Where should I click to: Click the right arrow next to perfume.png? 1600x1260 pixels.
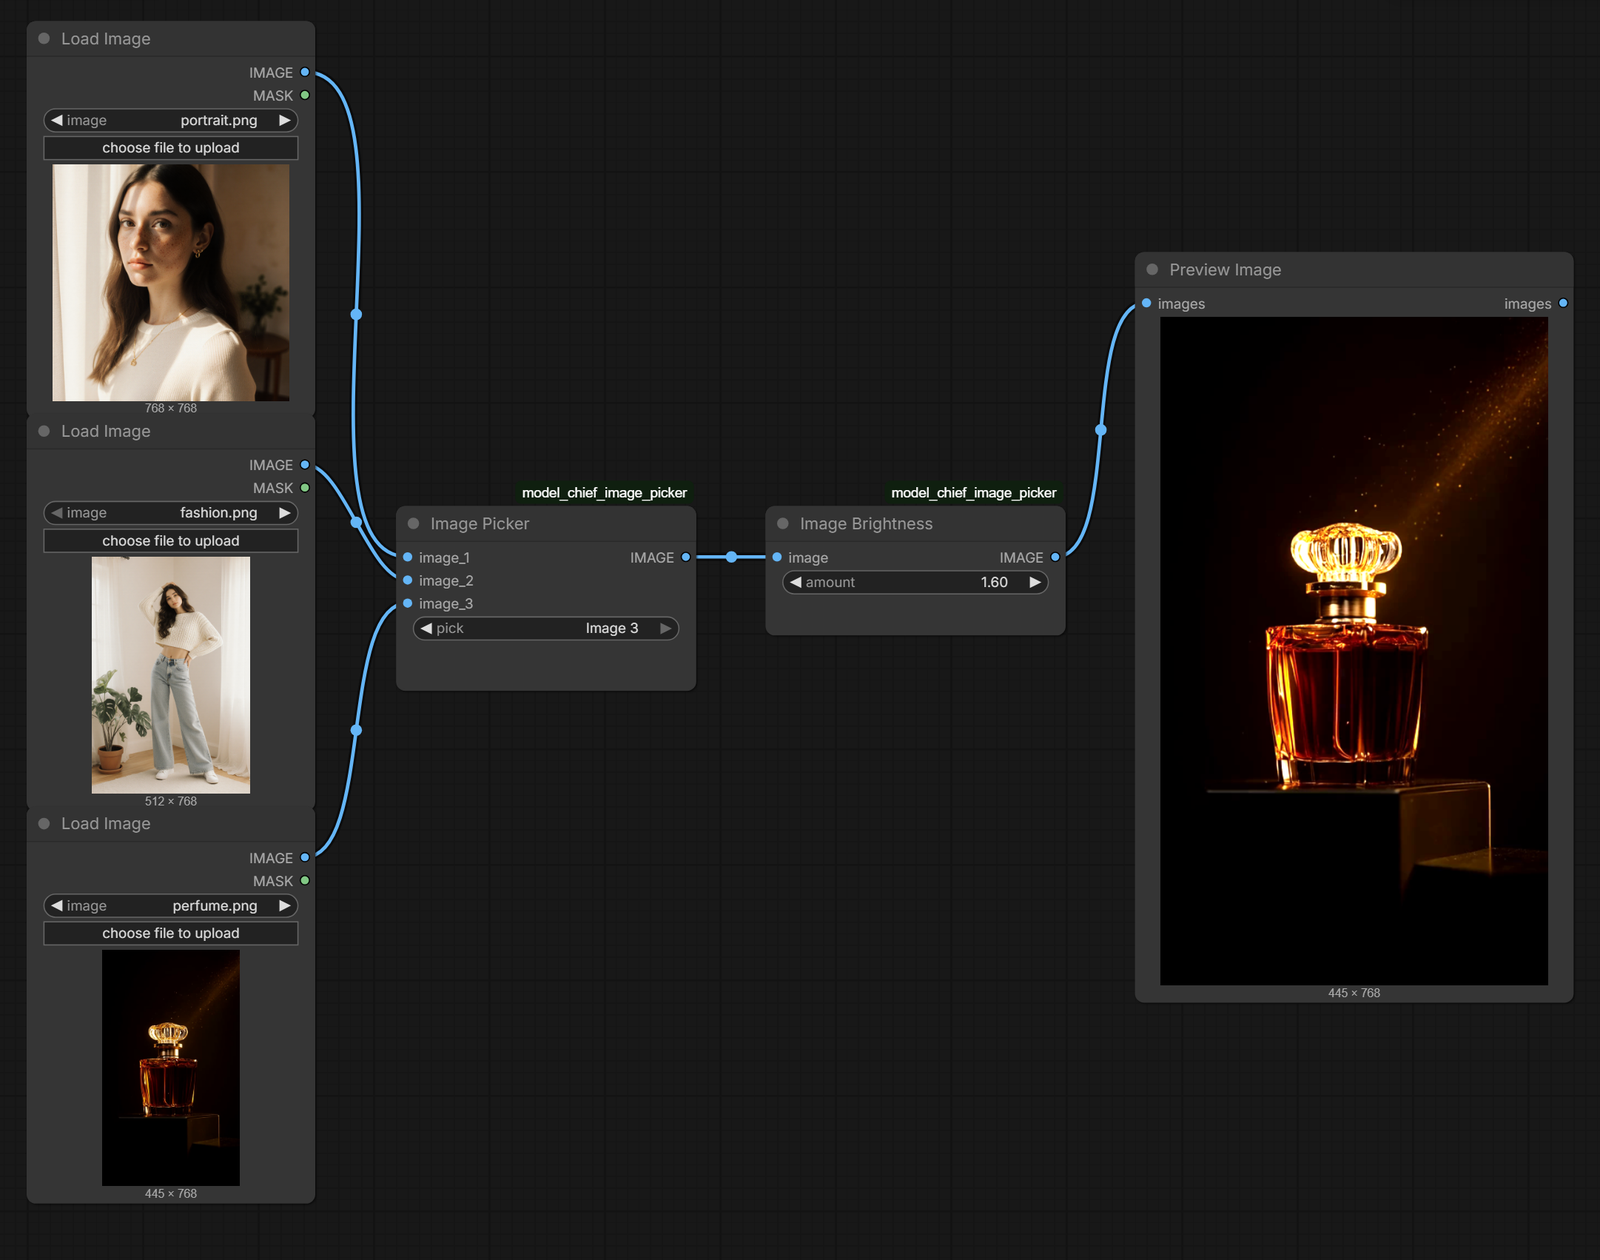point(285,906)
